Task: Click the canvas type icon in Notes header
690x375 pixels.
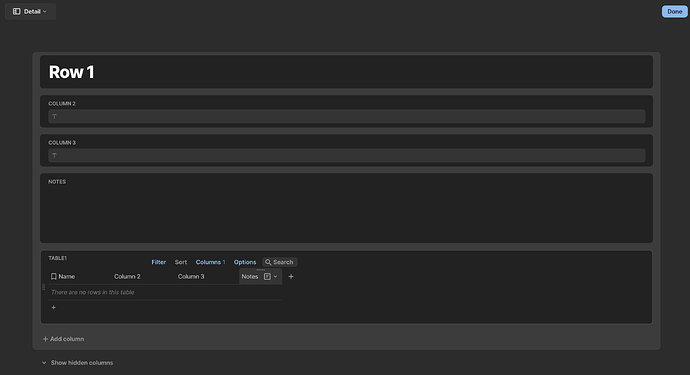Action: click(x=267, y=276)
